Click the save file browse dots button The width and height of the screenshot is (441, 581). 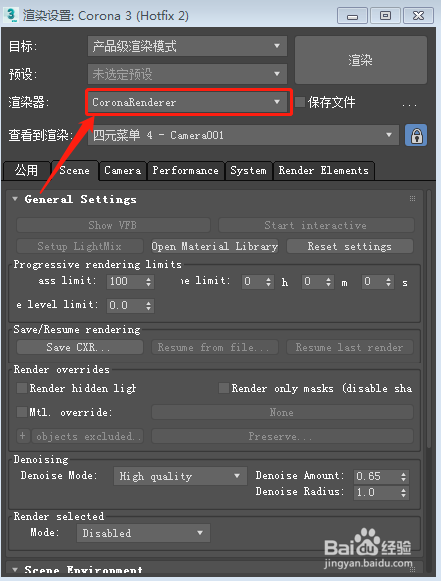(409, 104)
